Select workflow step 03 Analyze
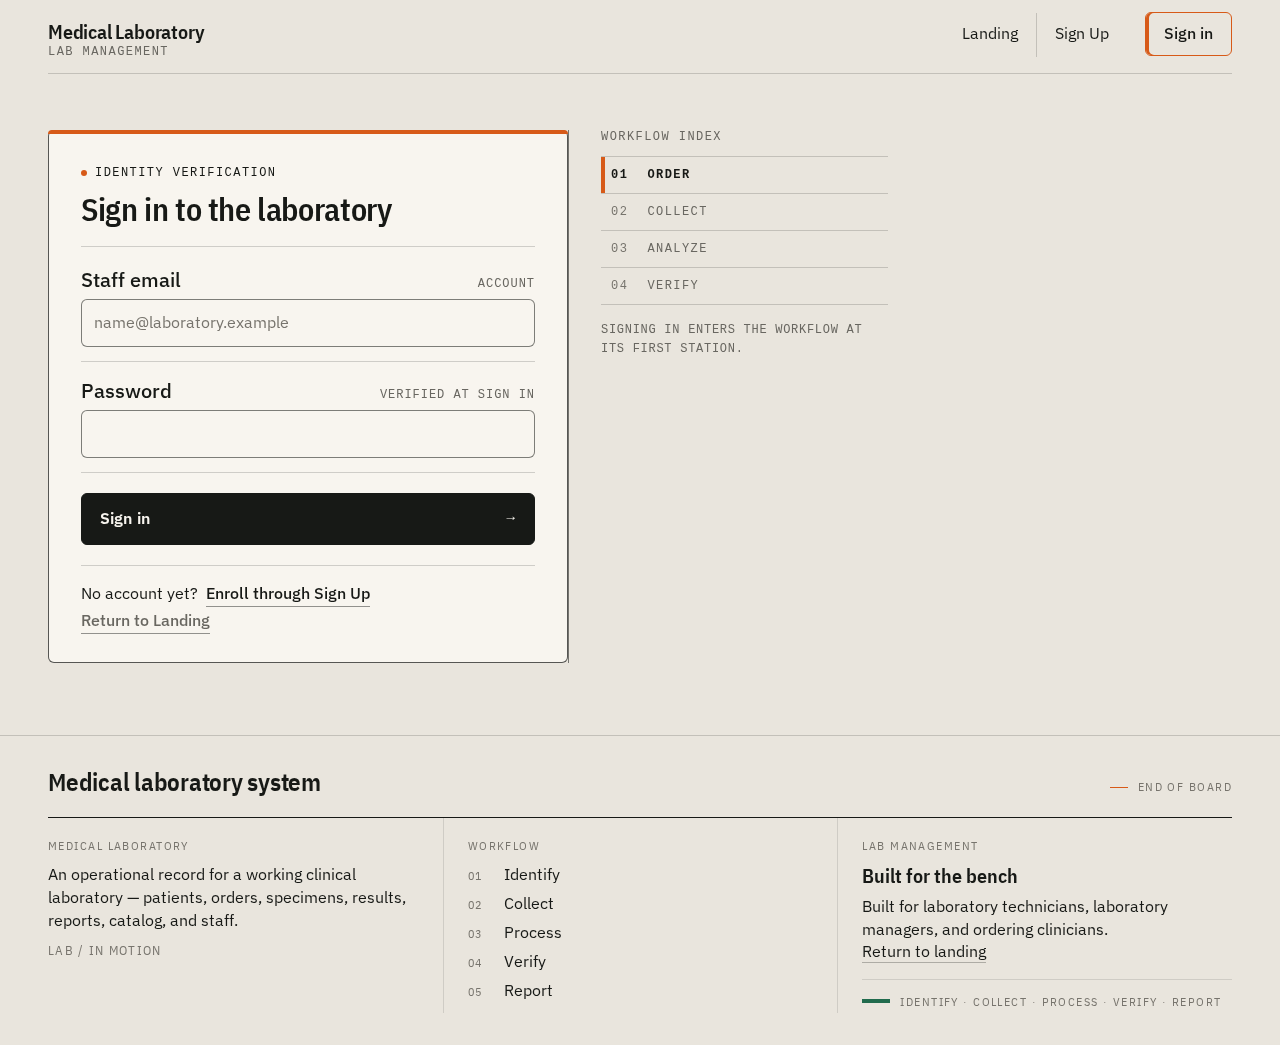 pyautogui.click(x=744, y=249)
